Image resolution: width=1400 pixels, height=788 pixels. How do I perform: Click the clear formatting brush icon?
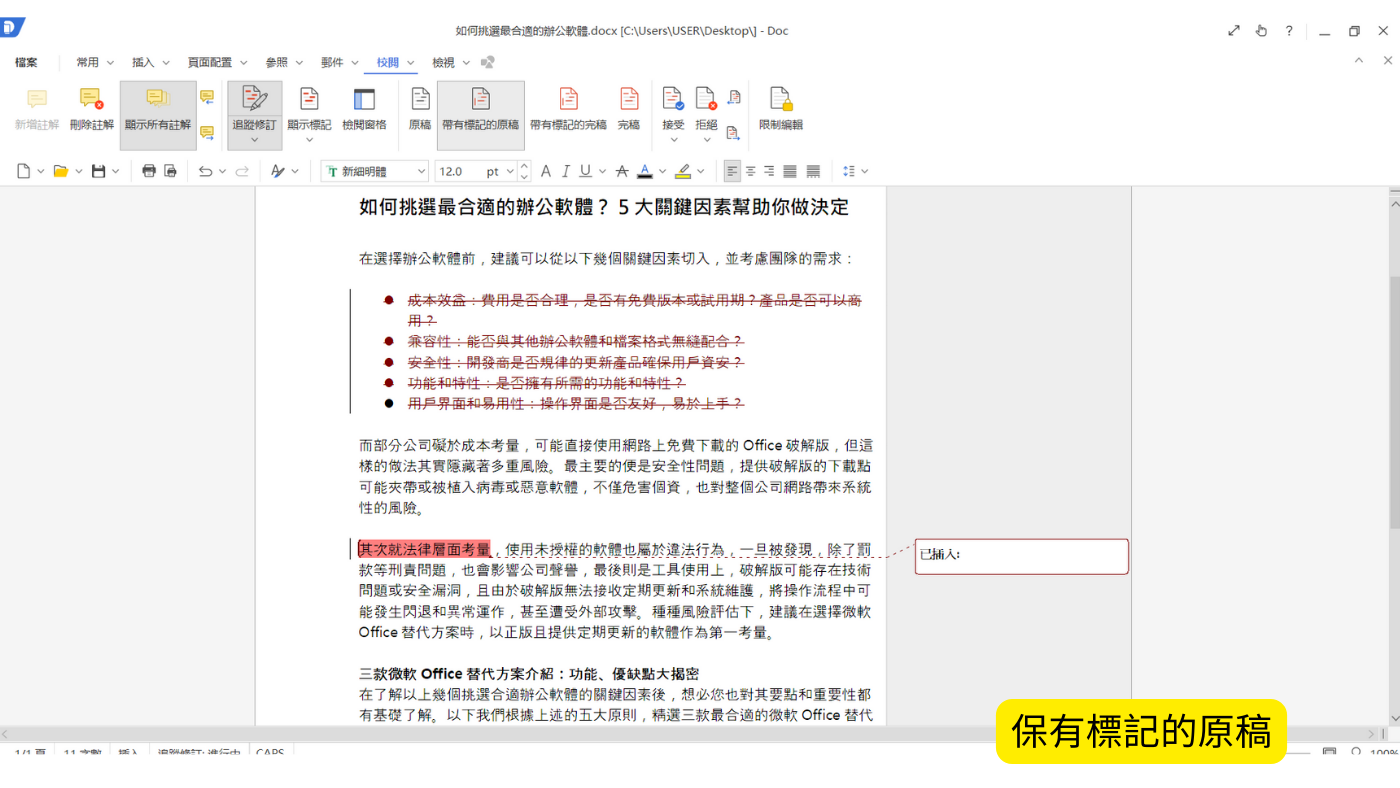[279, 171]
